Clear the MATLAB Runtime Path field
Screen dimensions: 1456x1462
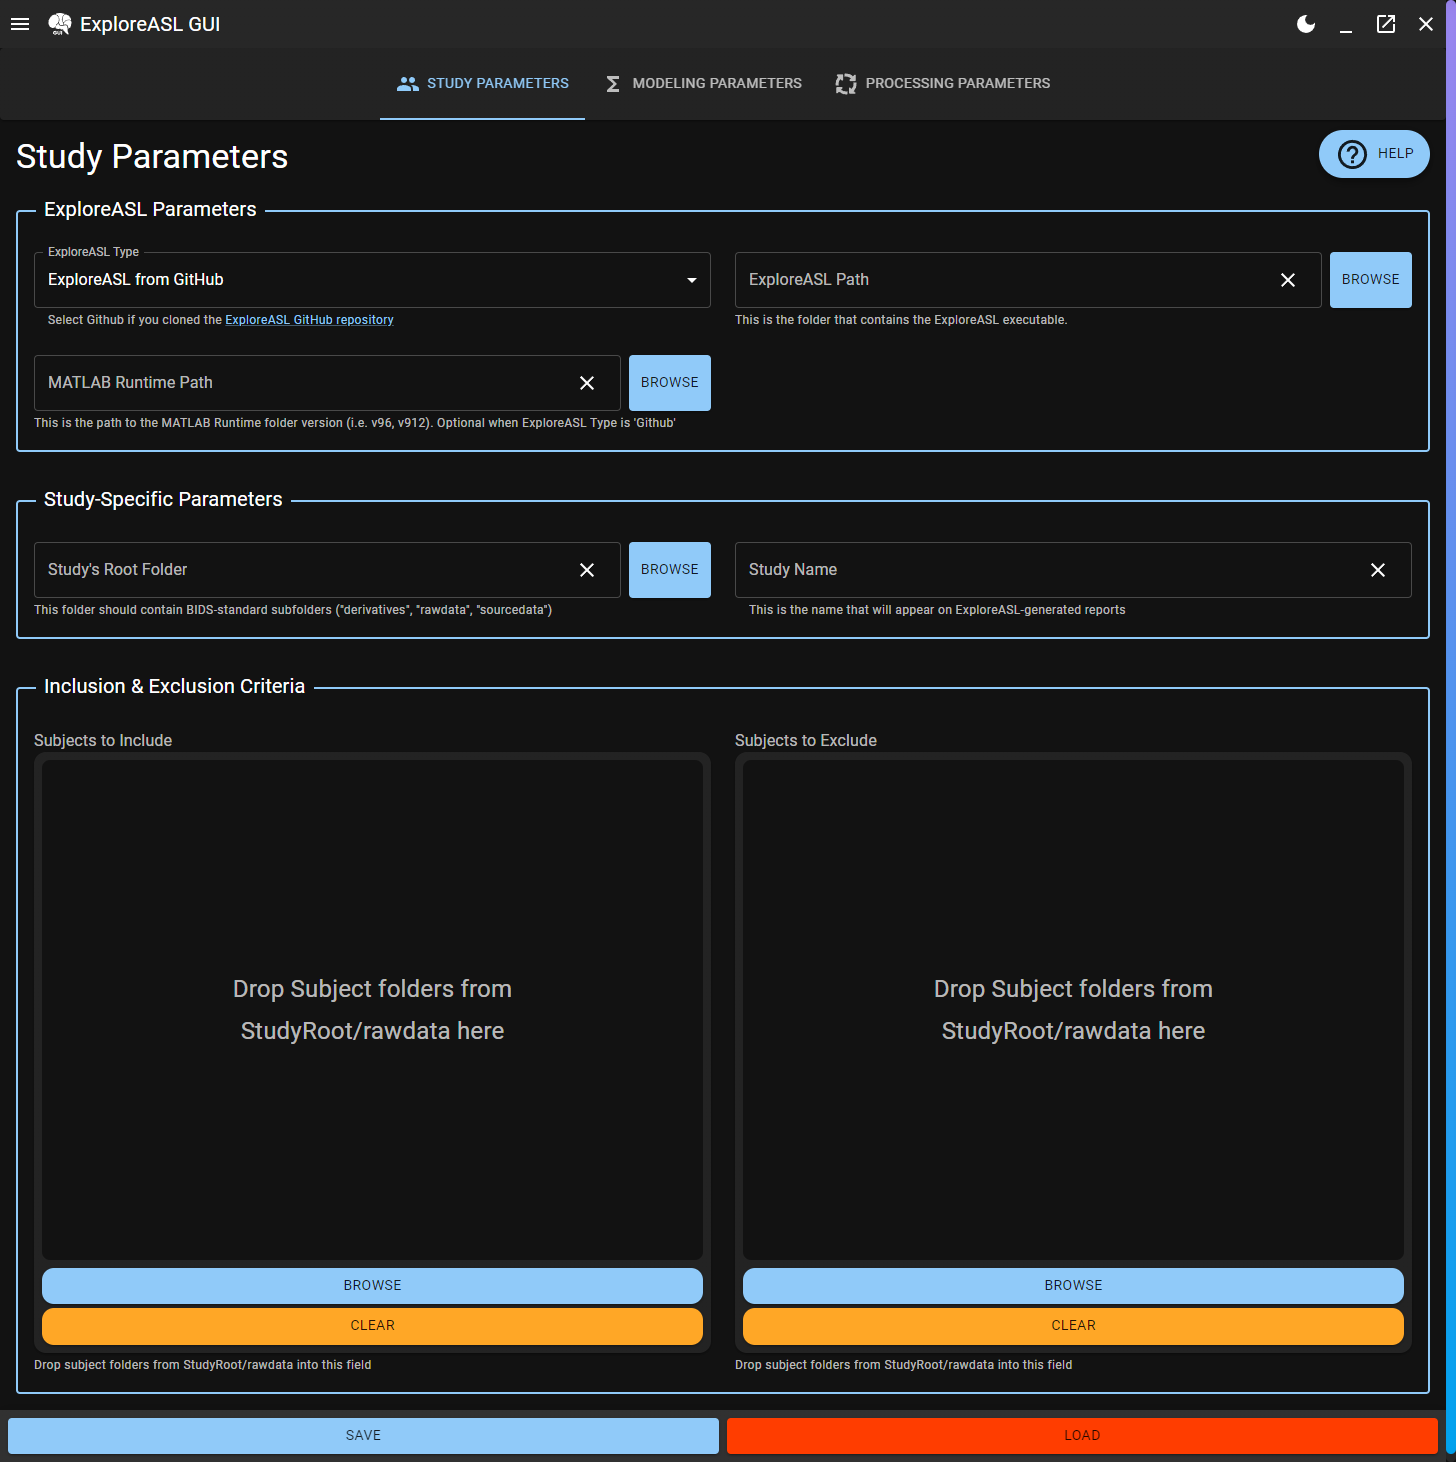coord(587,383)
